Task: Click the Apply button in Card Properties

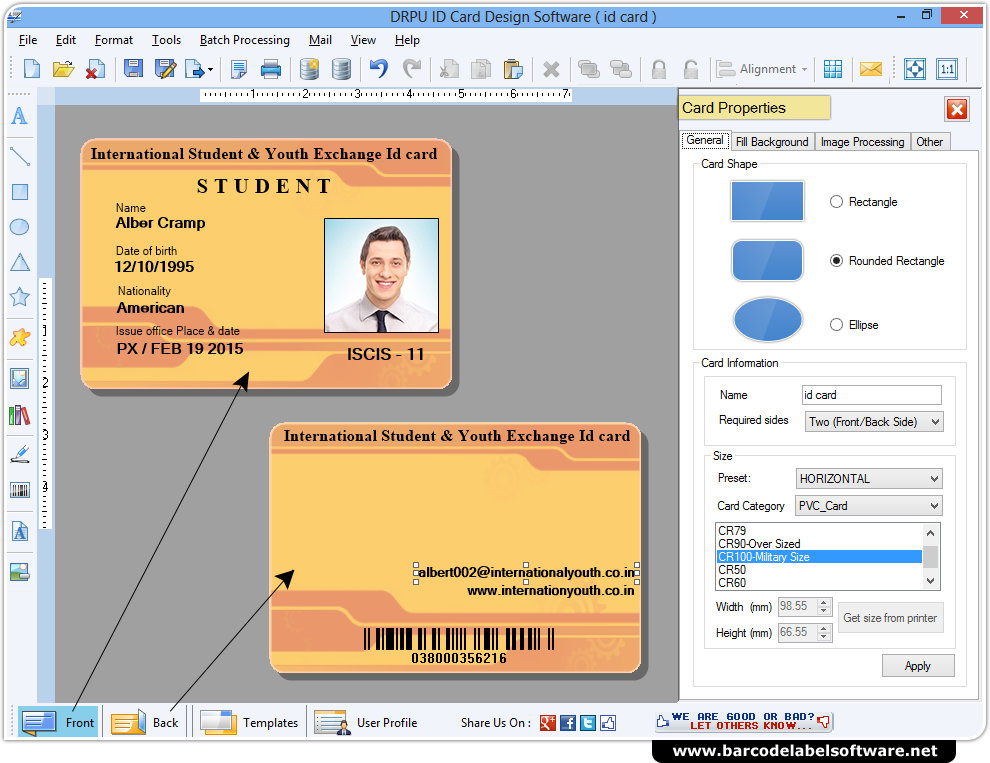Action: (x=917, y=665)
